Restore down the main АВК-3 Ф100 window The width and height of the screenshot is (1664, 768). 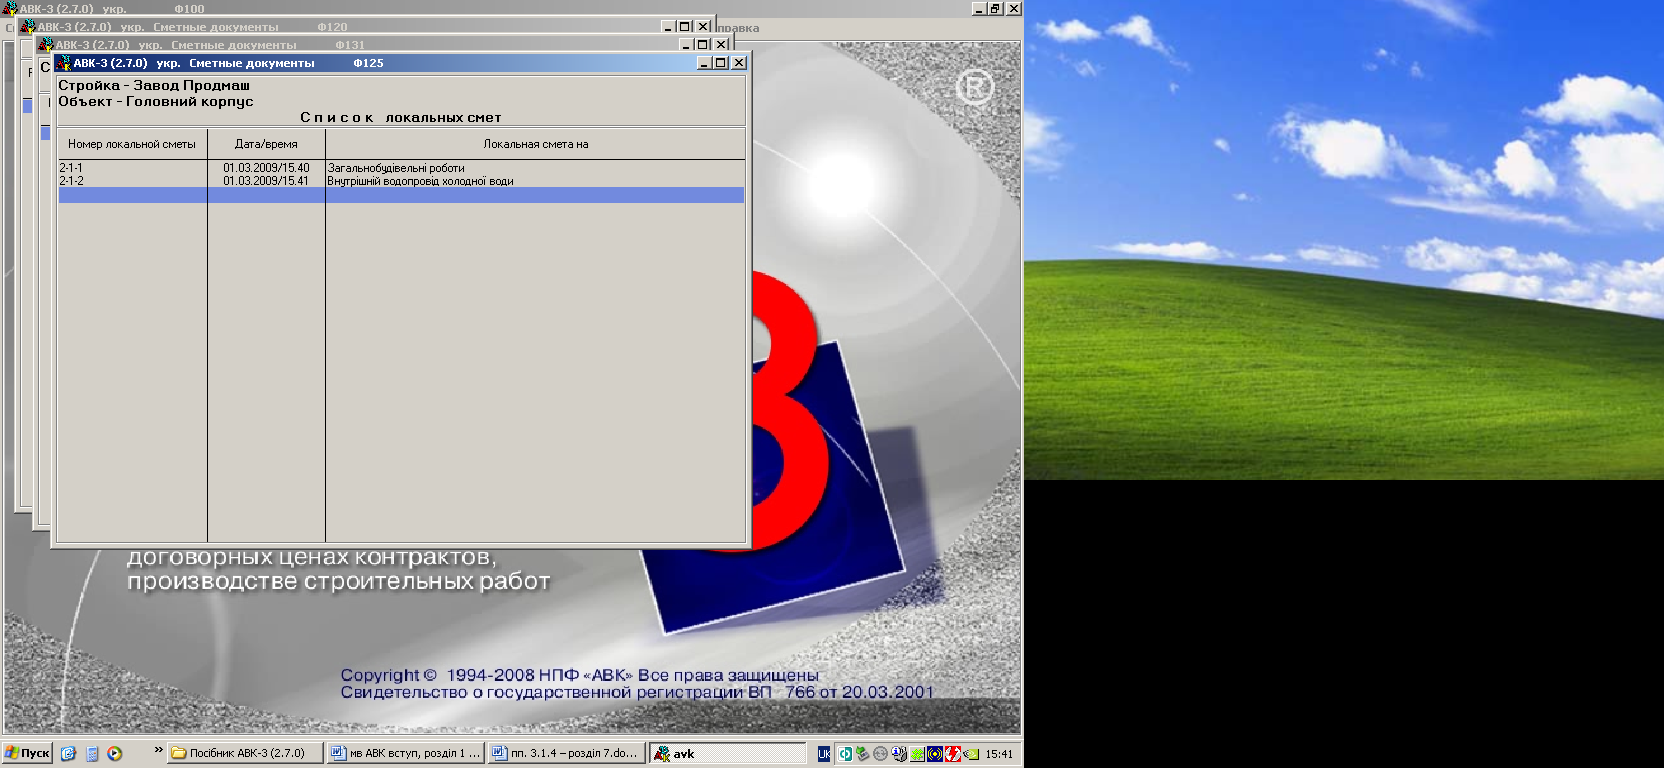point(996,8)
